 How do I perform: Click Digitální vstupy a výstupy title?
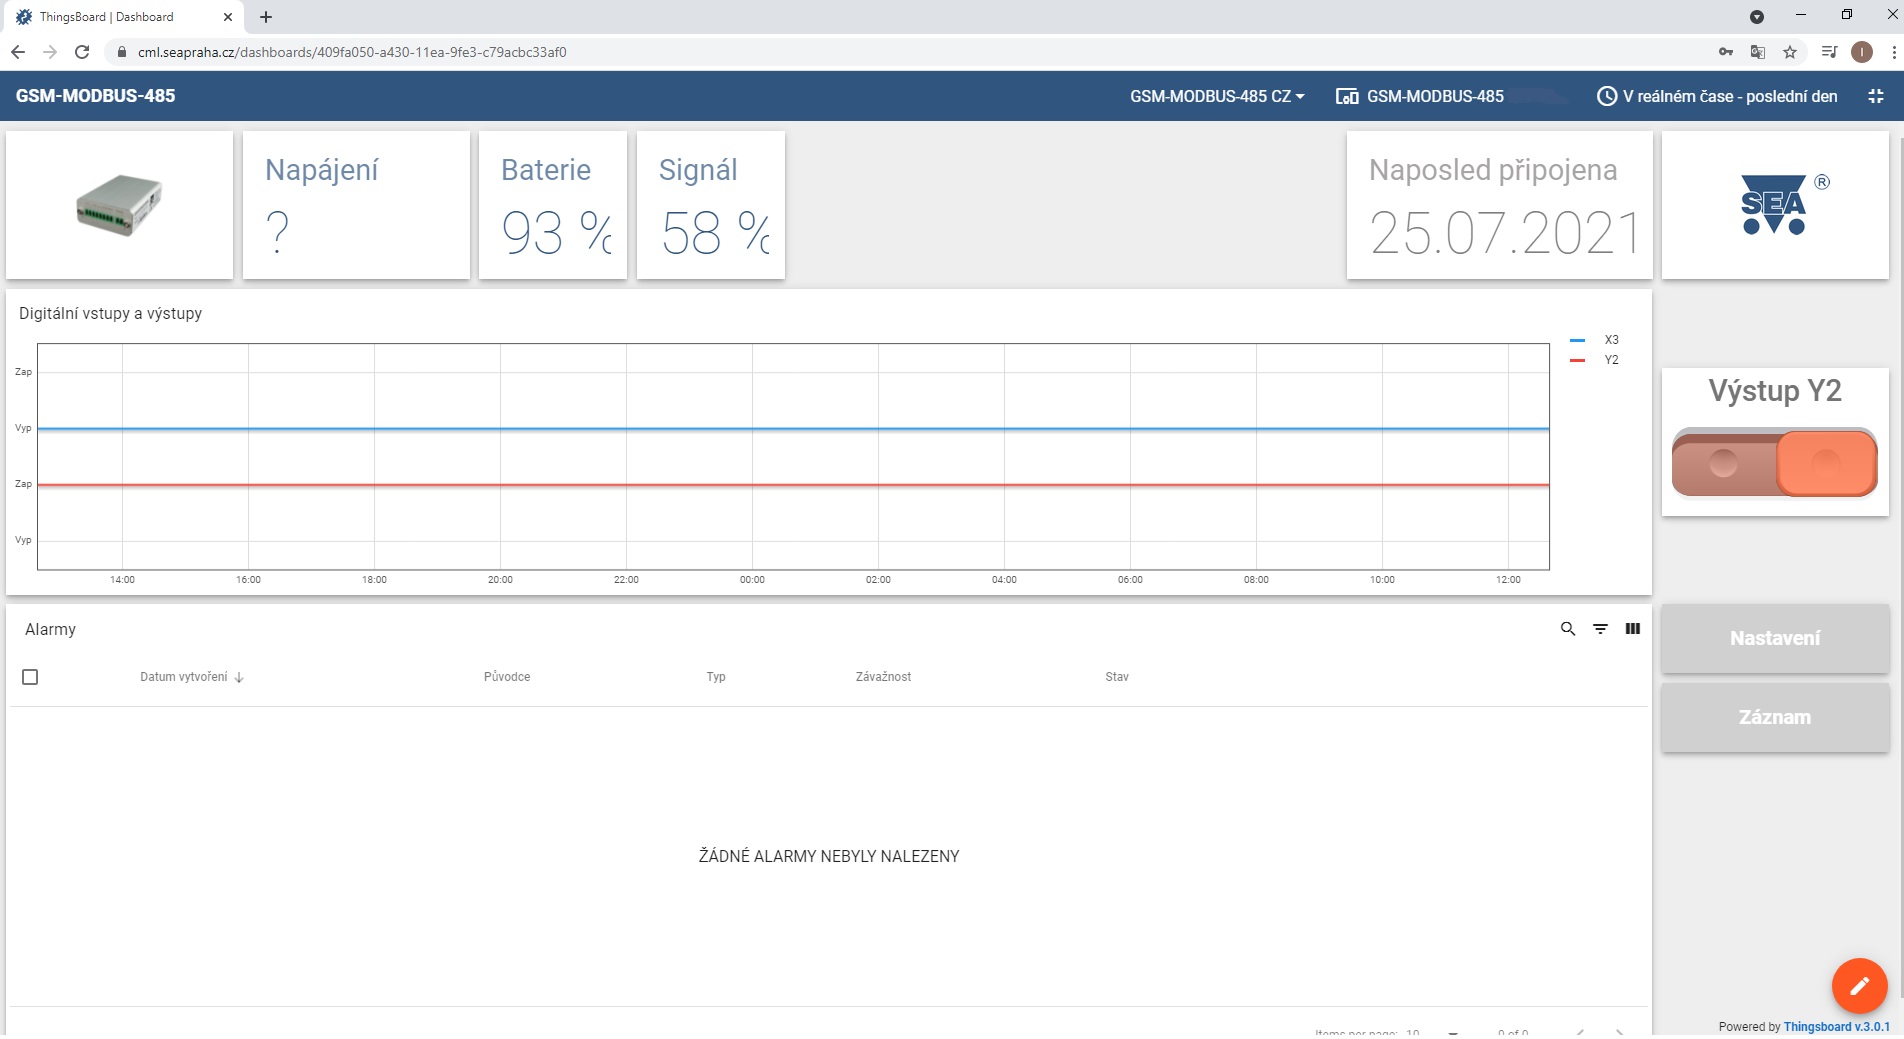(x=110, y=313)
